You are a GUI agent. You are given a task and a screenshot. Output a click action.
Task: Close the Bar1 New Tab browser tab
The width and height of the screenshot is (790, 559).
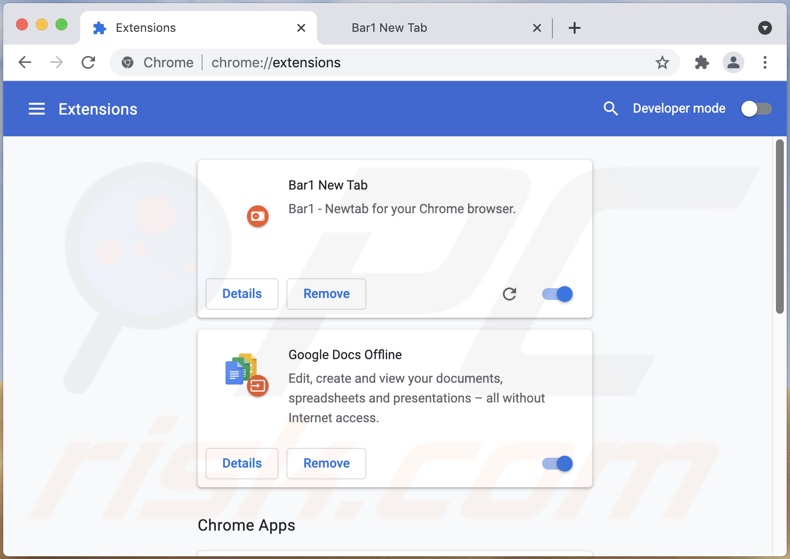537,28
